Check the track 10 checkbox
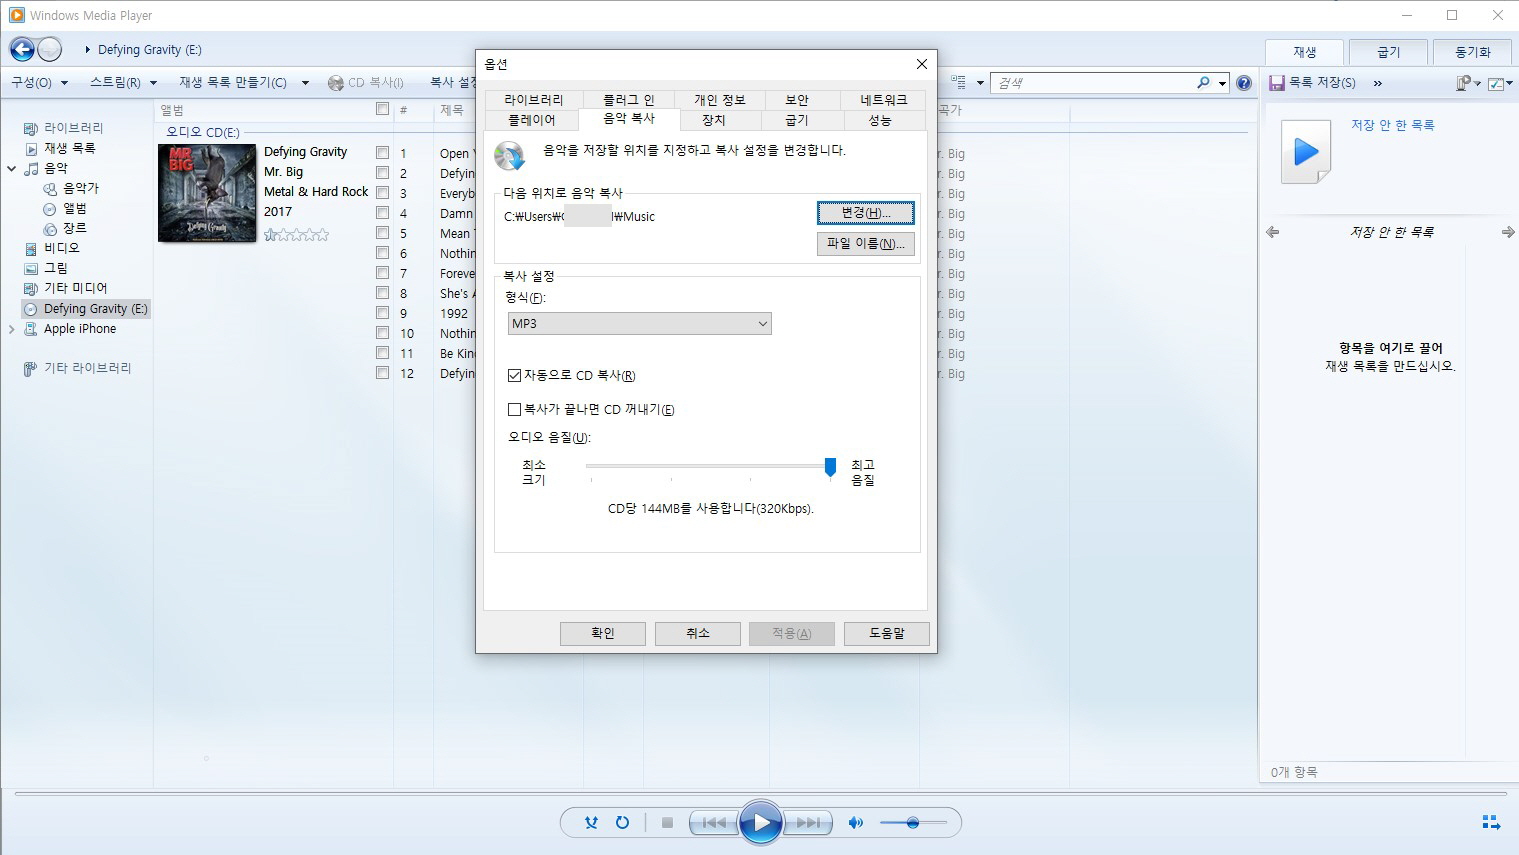 coord(382,333)
